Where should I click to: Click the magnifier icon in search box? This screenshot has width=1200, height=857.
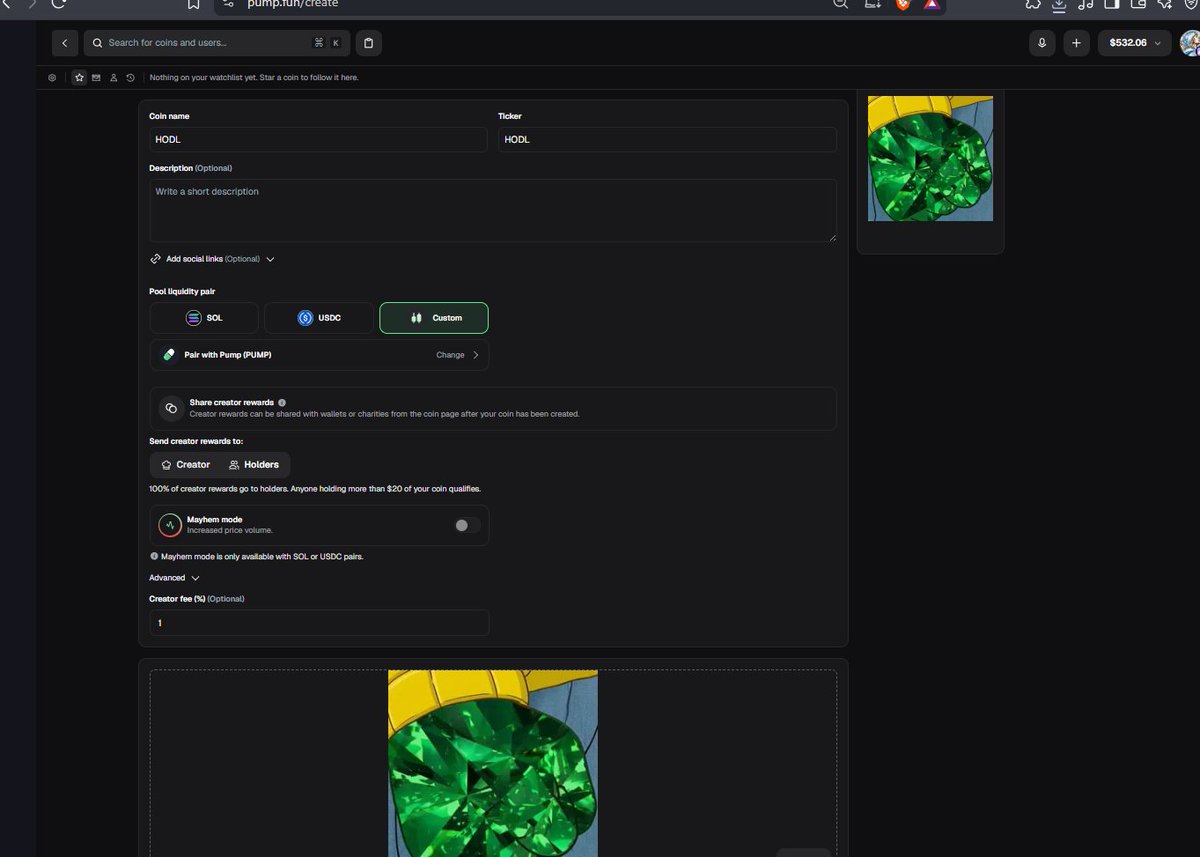(x=98, y=43)
